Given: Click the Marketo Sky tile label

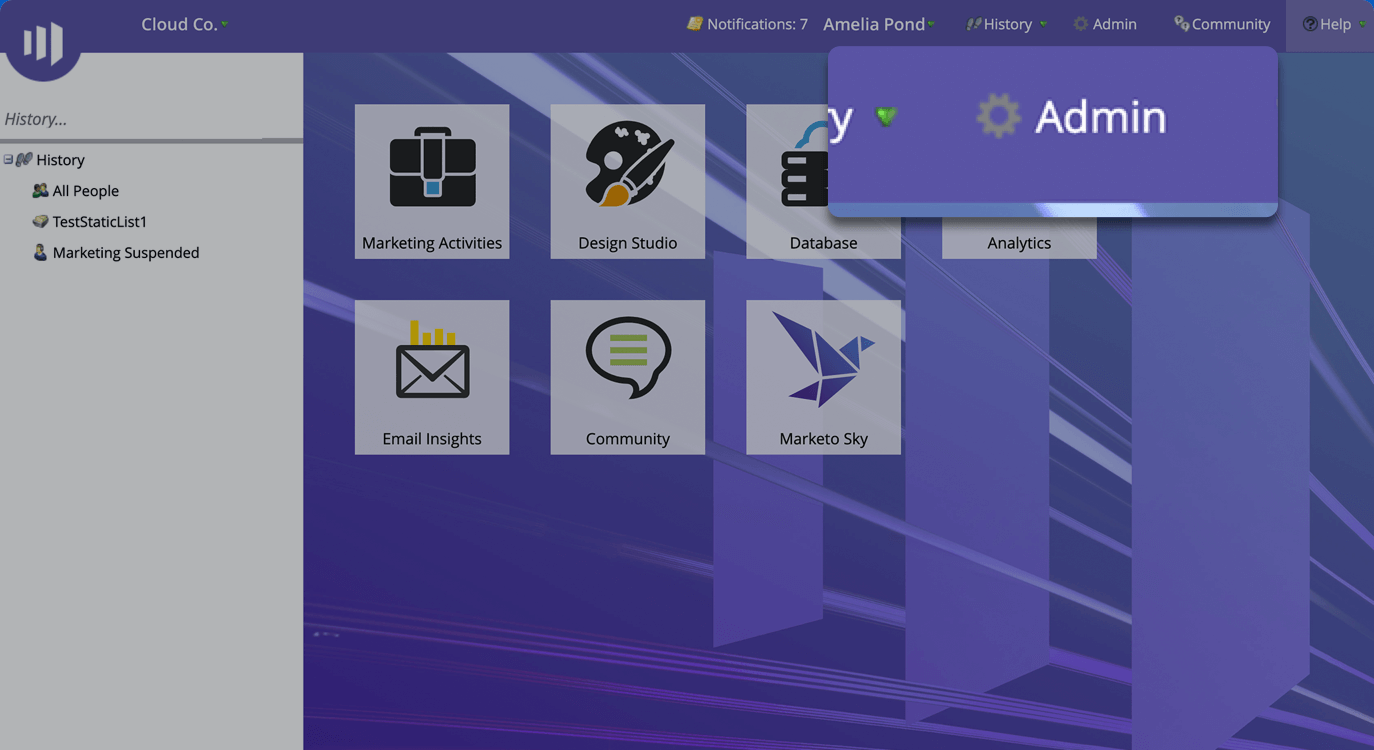Looking at the screenshot, I should [824, 439].
